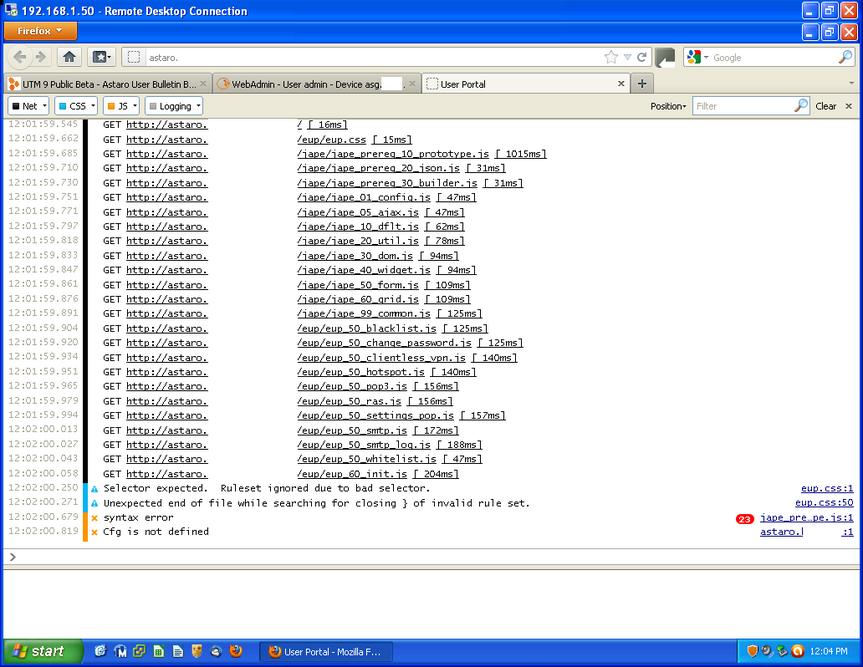863x667 pixels.
Task: Click the orange round tray icon
Action: (x=797, y=651)
